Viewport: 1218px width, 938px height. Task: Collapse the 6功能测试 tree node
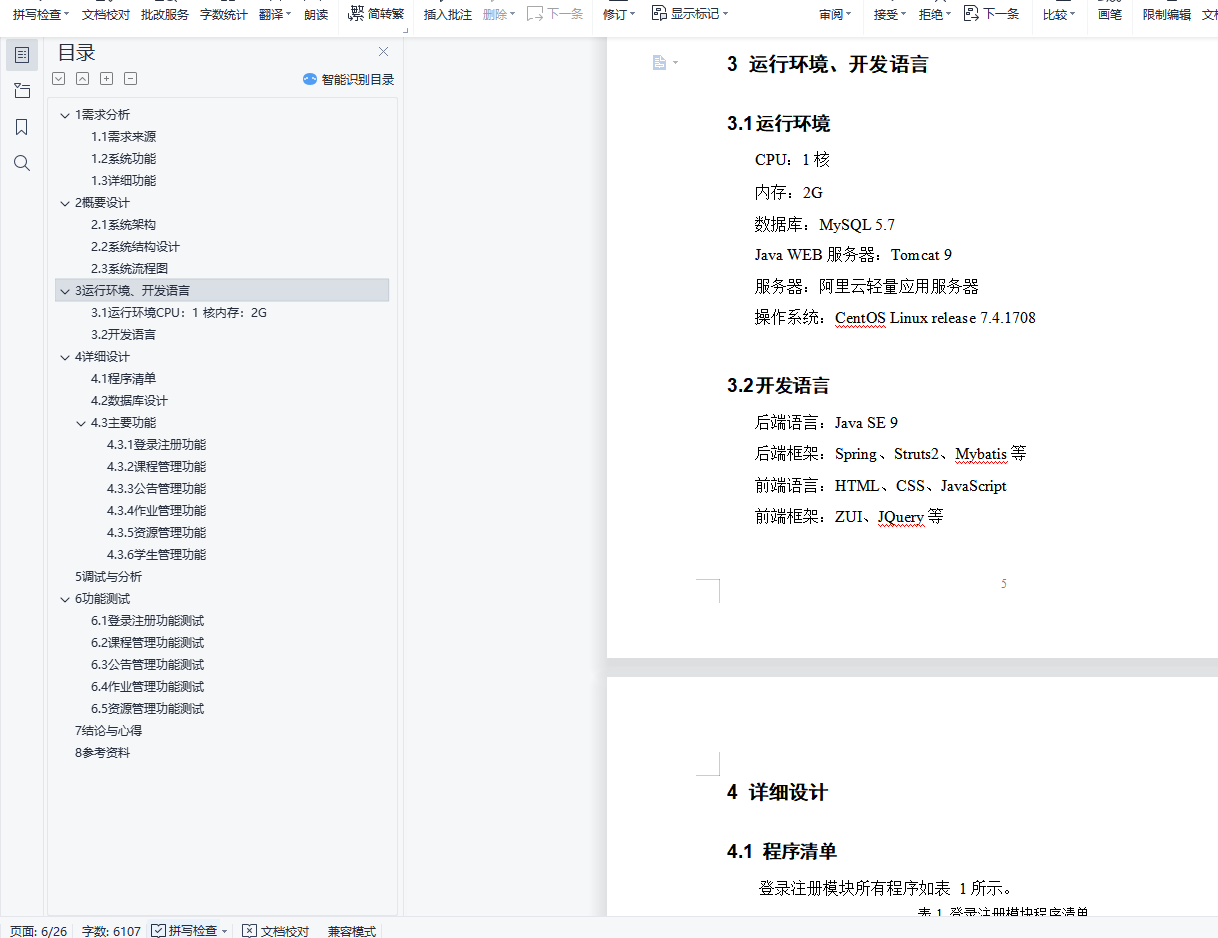click(x=65, y=599)
